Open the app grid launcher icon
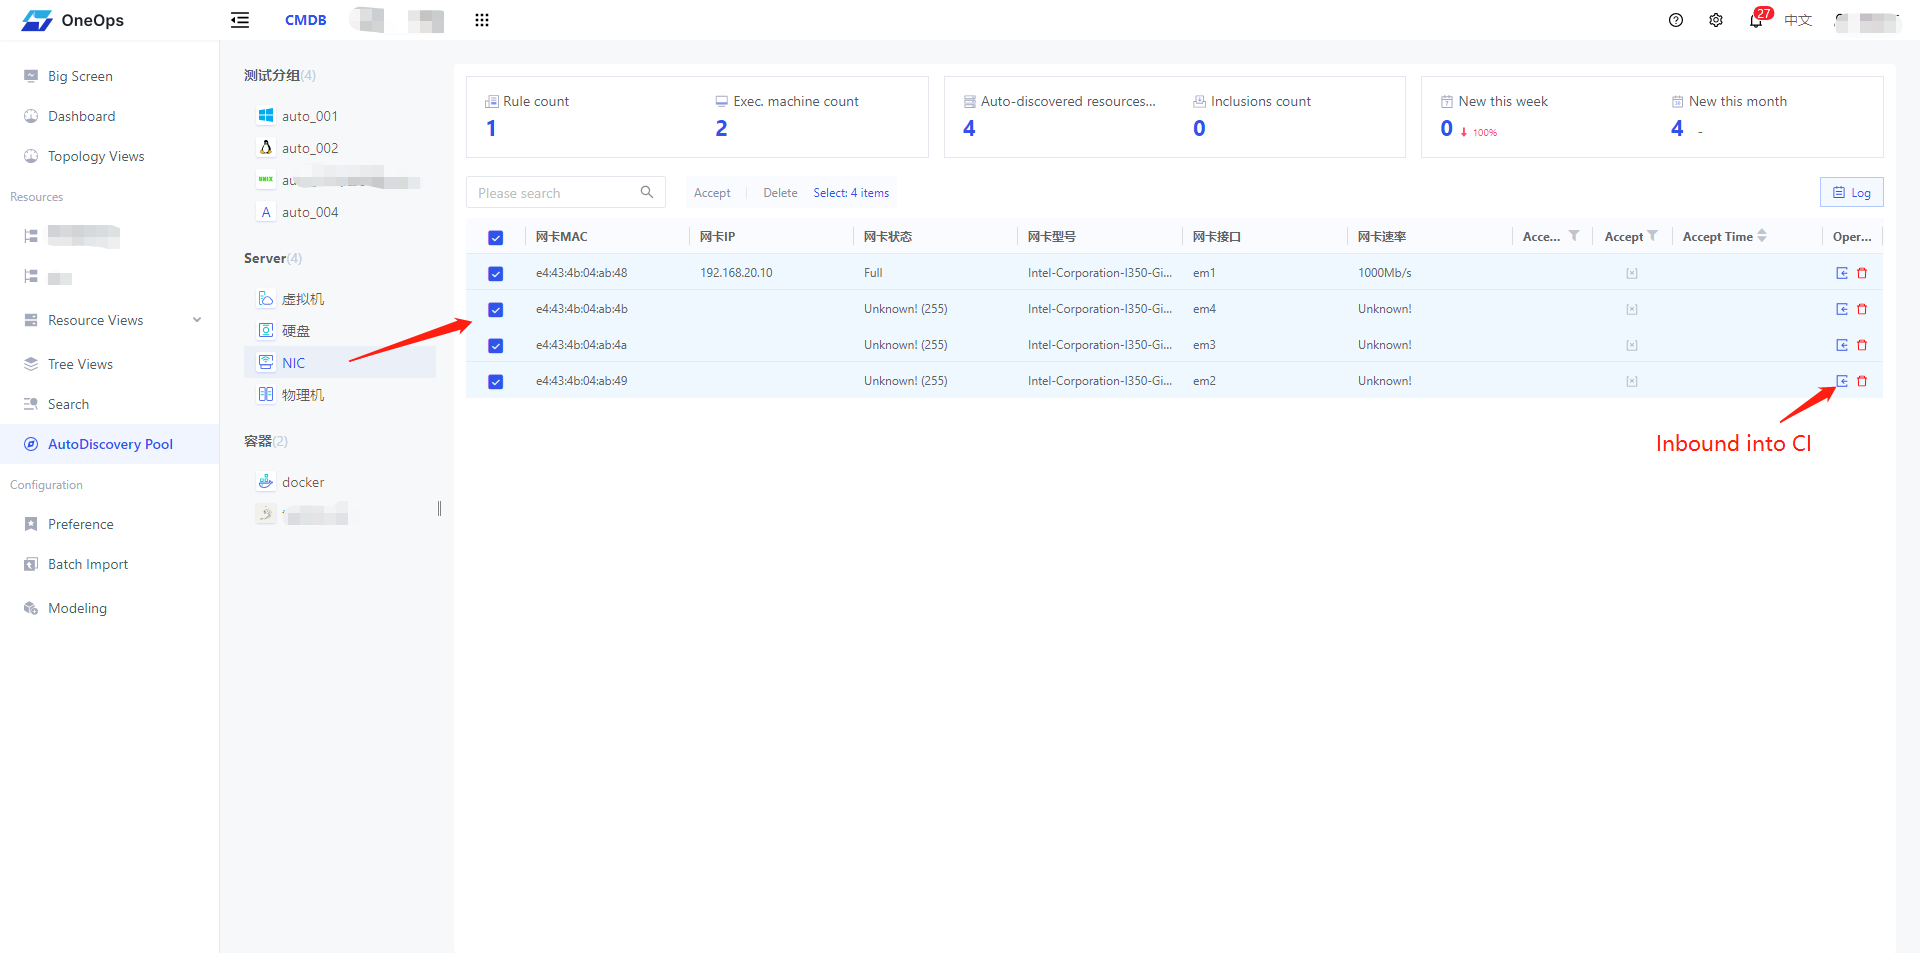 482,20
